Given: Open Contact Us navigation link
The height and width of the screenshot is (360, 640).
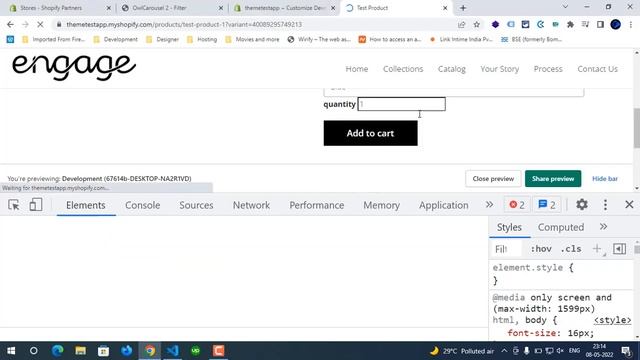Looking at the screenshot, I should click(x=598, y=69).
